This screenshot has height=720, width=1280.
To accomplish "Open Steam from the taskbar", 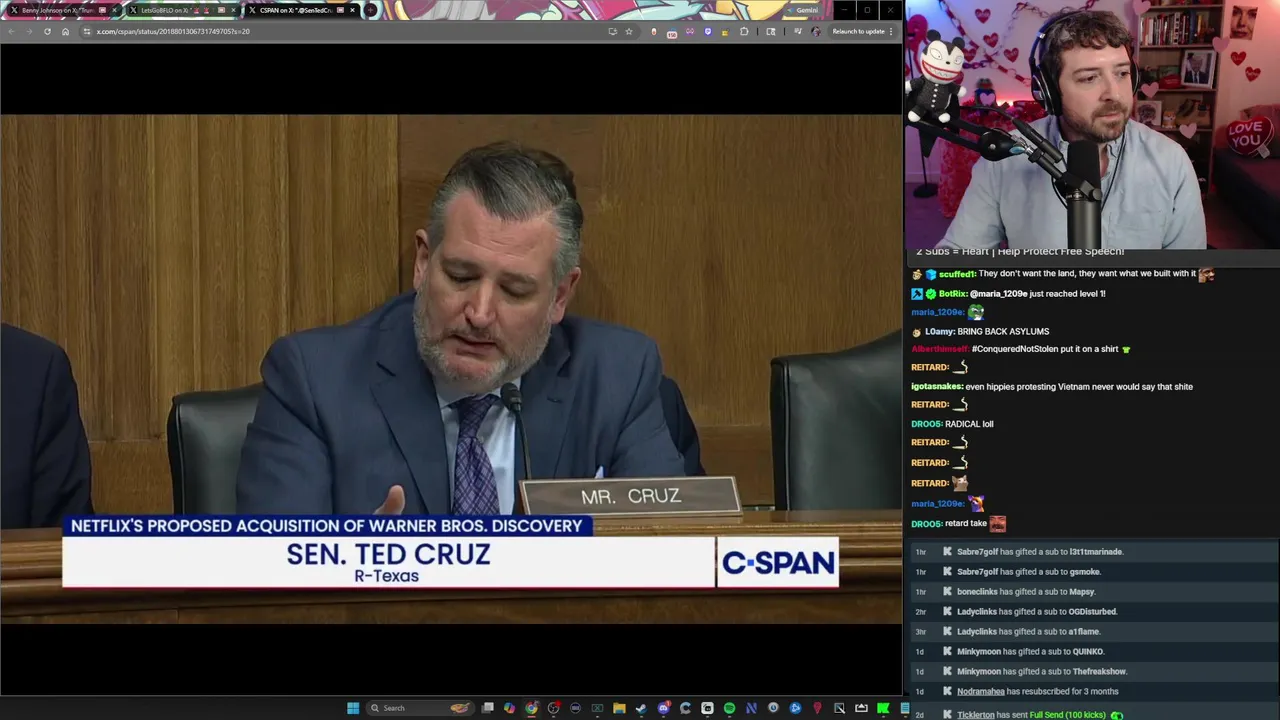I will pyautogui.click(x=641, y=708).
